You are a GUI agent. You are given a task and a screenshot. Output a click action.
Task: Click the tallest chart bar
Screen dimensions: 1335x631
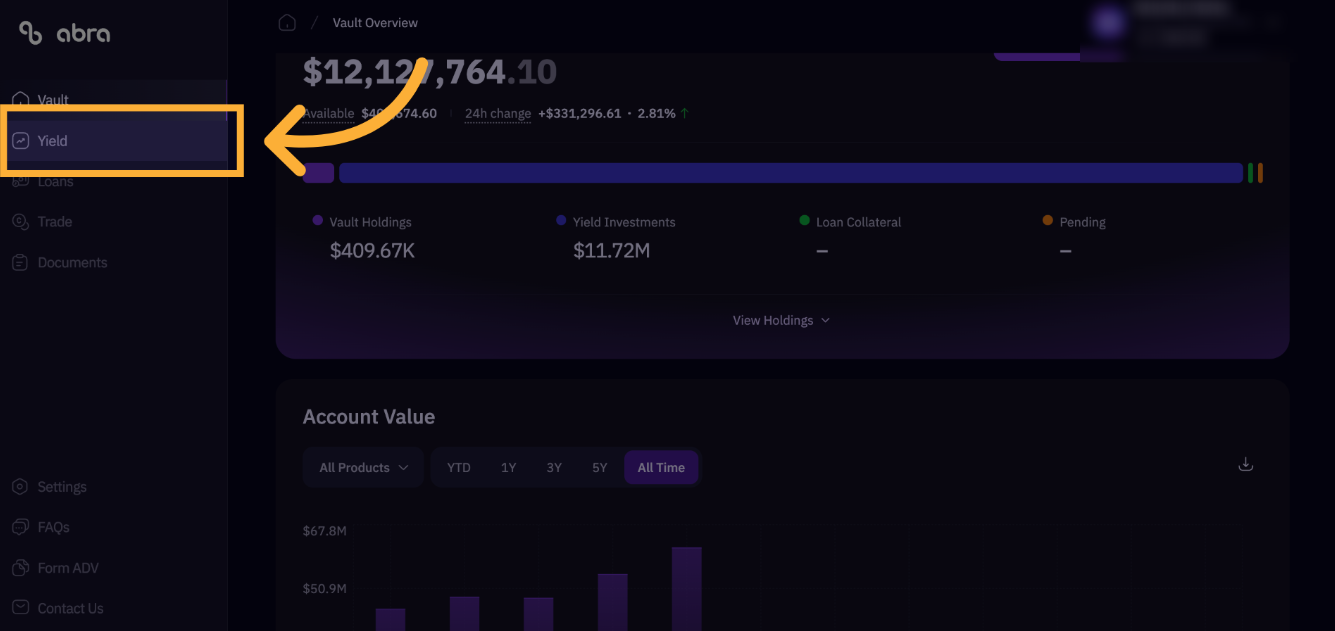click(x=687, y=589)
